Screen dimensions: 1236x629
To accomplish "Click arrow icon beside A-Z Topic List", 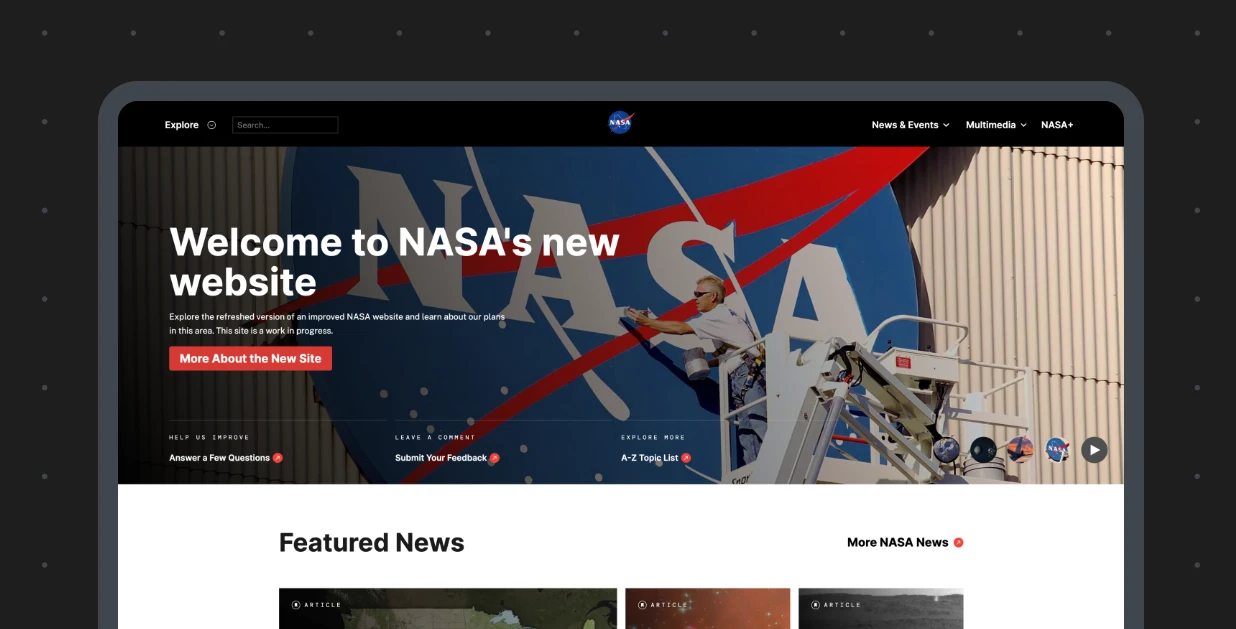I will point(686,458).
